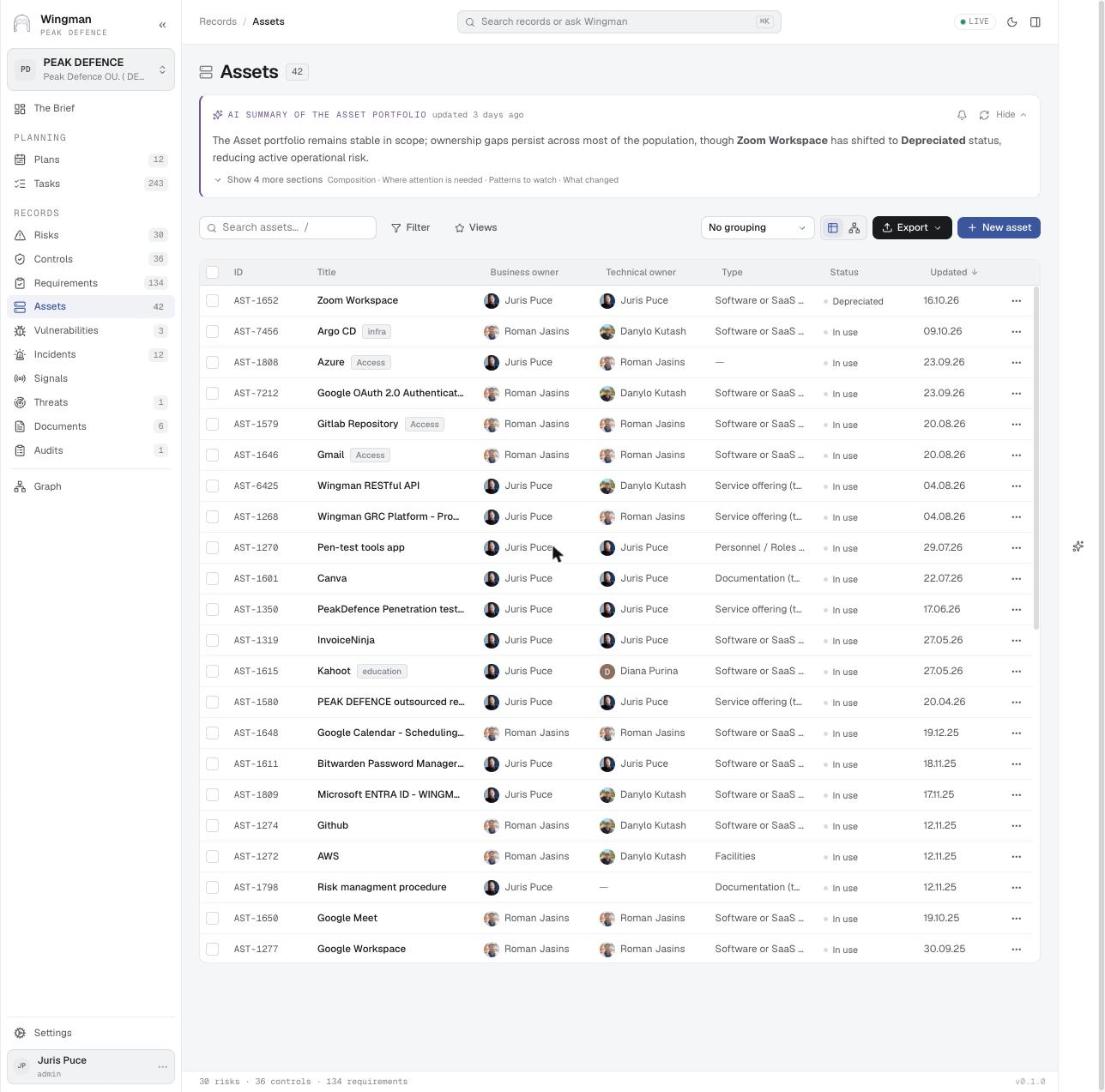The image size is (1105, 1092).
Task: Click the Access tag on Azure
Action: (x=371, y=363)
